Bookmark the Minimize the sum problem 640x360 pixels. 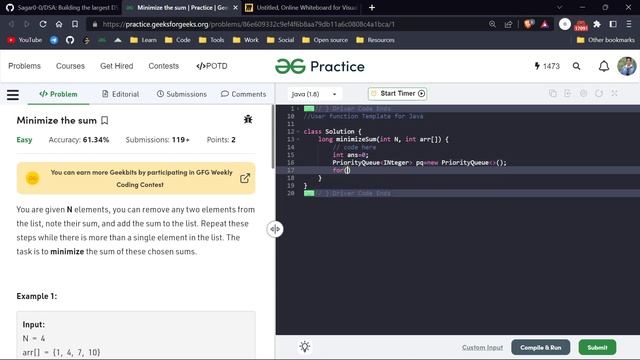click(104, 120)
